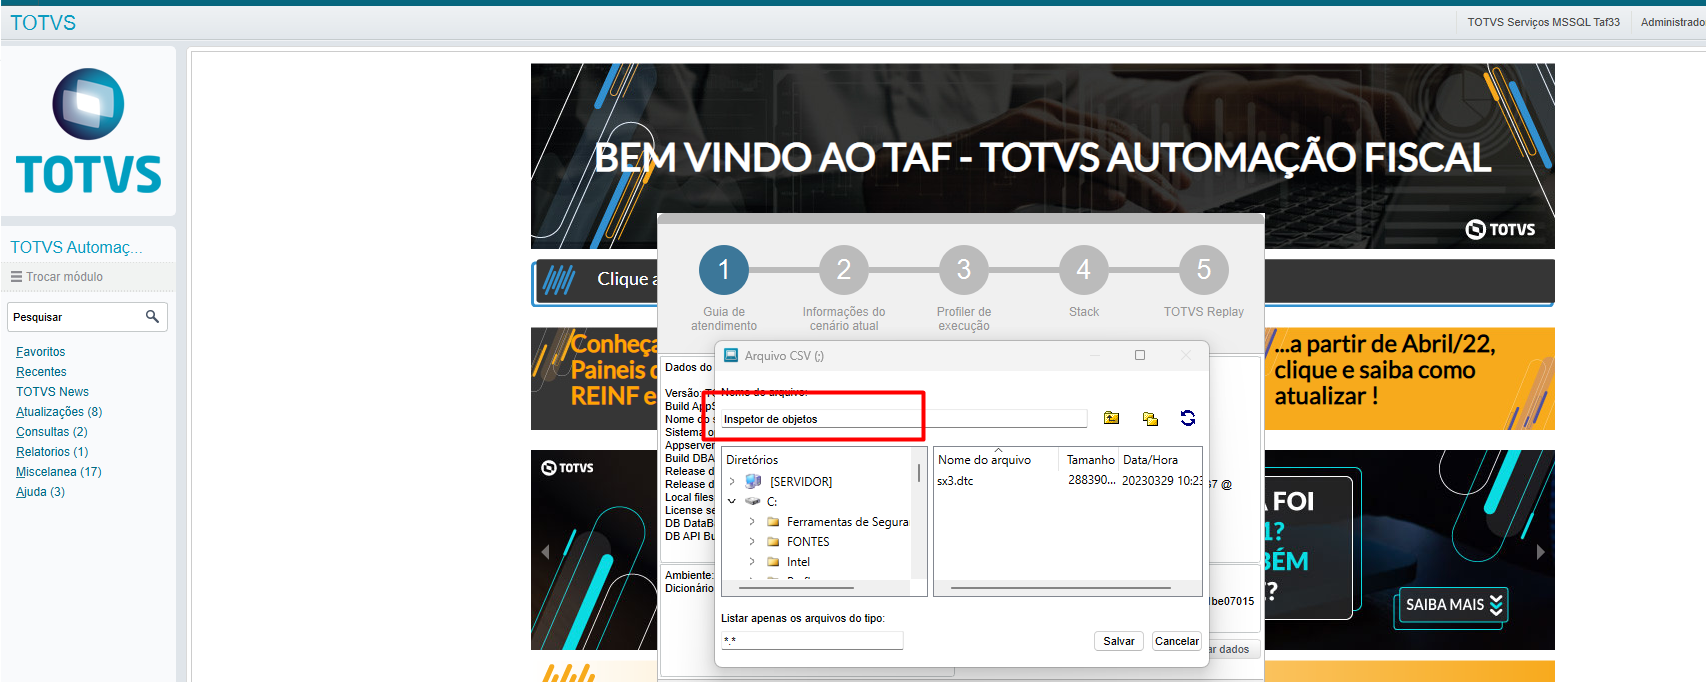Click the SAIBA MAIS button
This screenshot has height=682, width=1706.
[1452, 604]
